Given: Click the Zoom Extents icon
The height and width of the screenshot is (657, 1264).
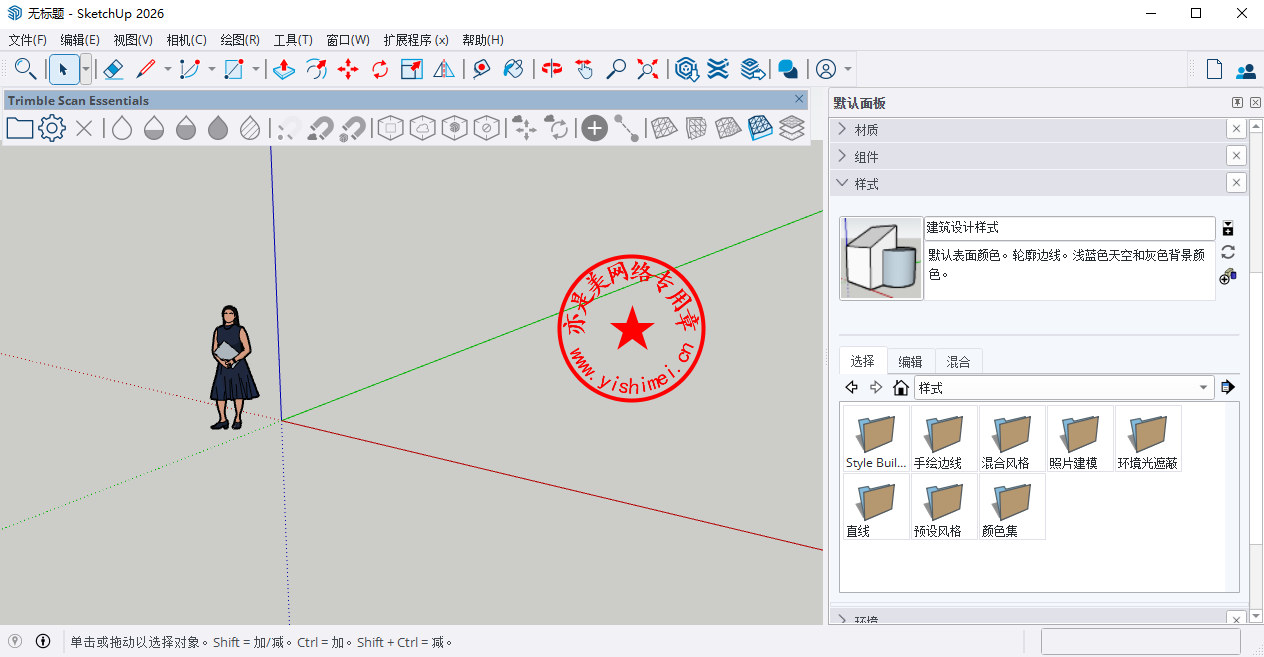Looking at the screenshot, I should (x=648, y=69).
